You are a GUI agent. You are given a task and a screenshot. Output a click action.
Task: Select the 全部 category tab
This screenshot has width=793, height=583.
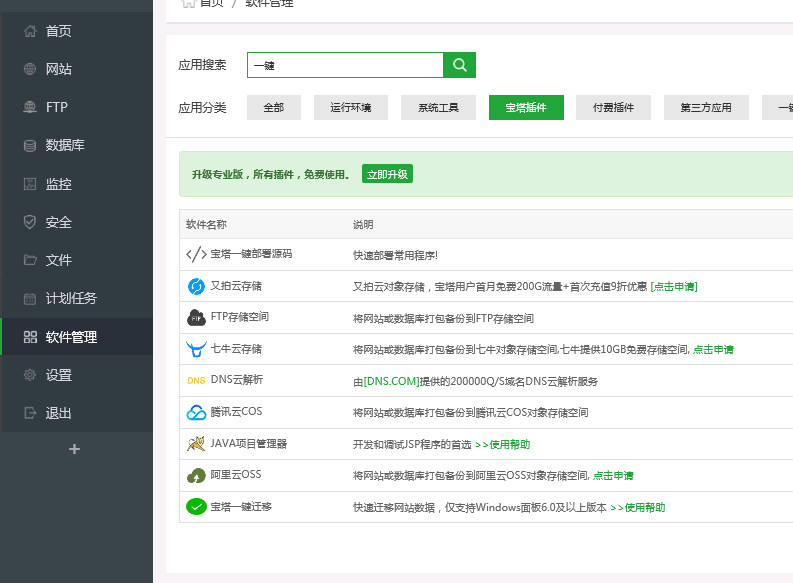(x=274, y=107)
